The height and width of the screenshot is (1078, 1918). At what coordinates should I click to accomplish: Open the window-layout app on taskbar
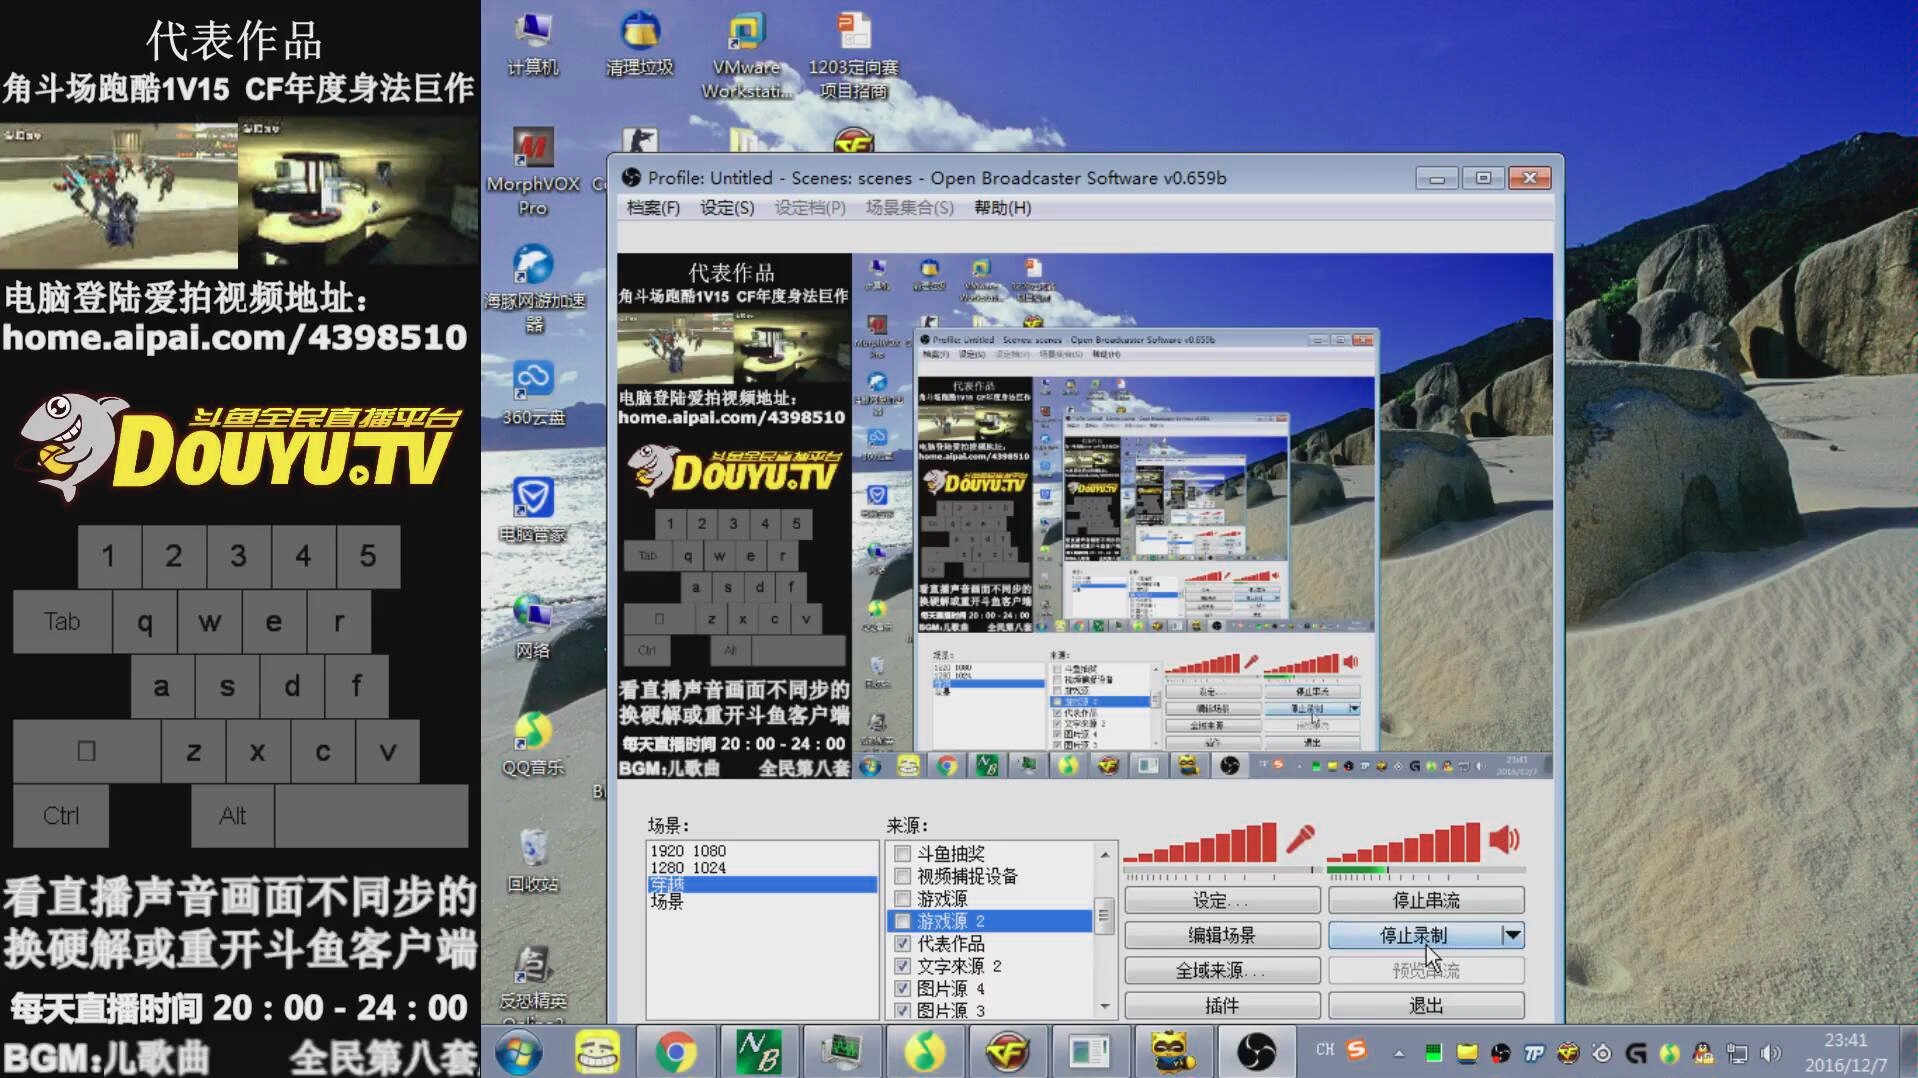1089,1052
